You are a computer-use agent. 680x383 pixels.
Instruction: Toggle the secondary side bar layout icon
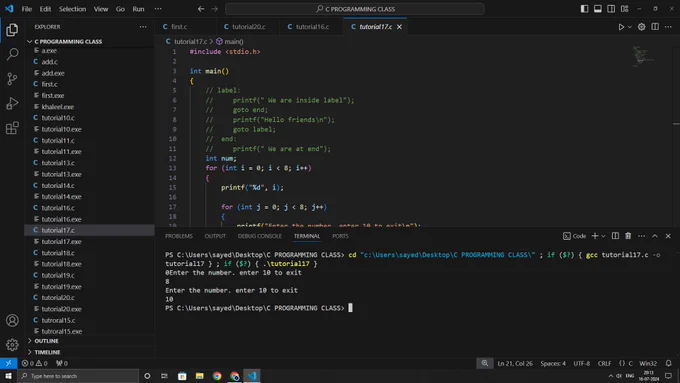[611, 9]
